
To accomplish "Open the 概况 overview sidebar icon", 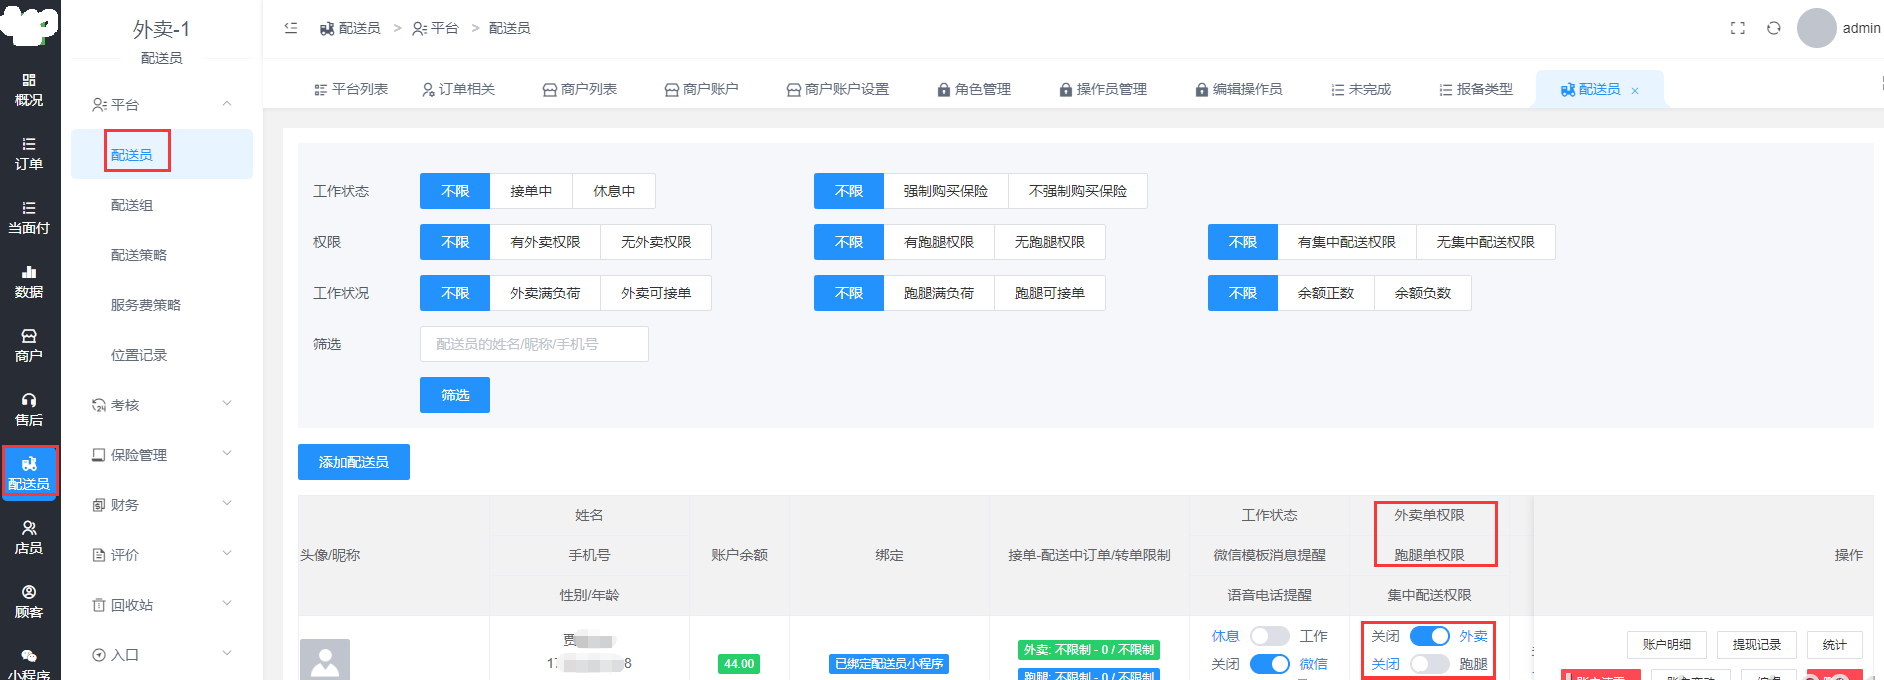I will pyautogui.click(x=29, y=89).
